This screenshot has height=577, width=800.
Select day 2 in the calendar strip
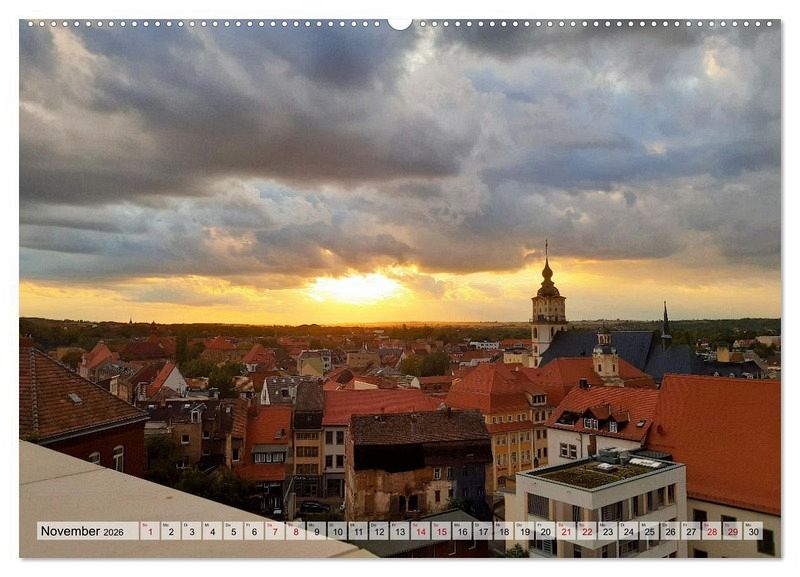170,531
